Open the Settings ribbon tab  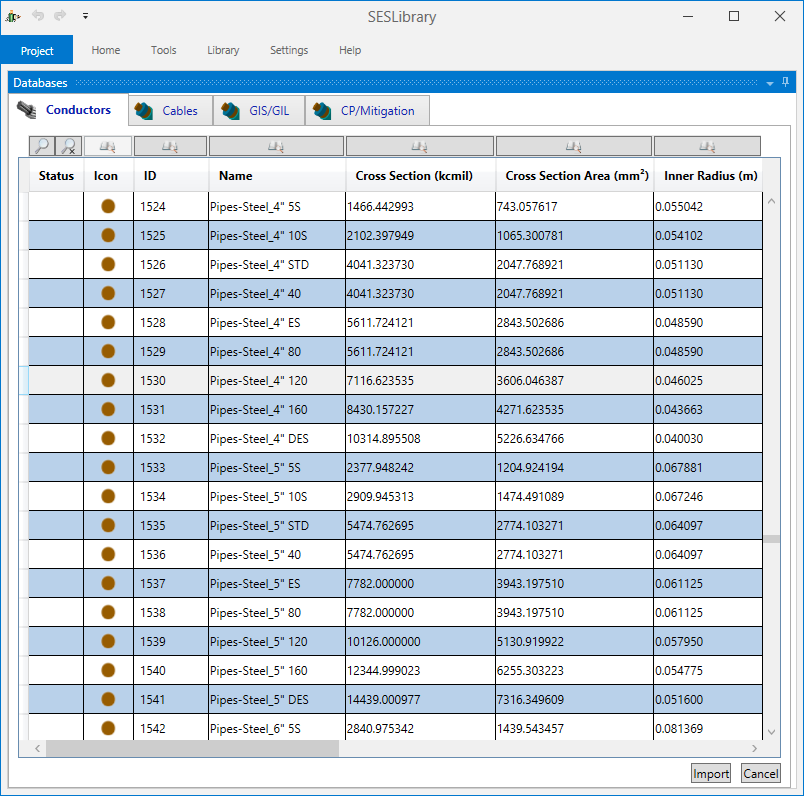coord(289,50)
